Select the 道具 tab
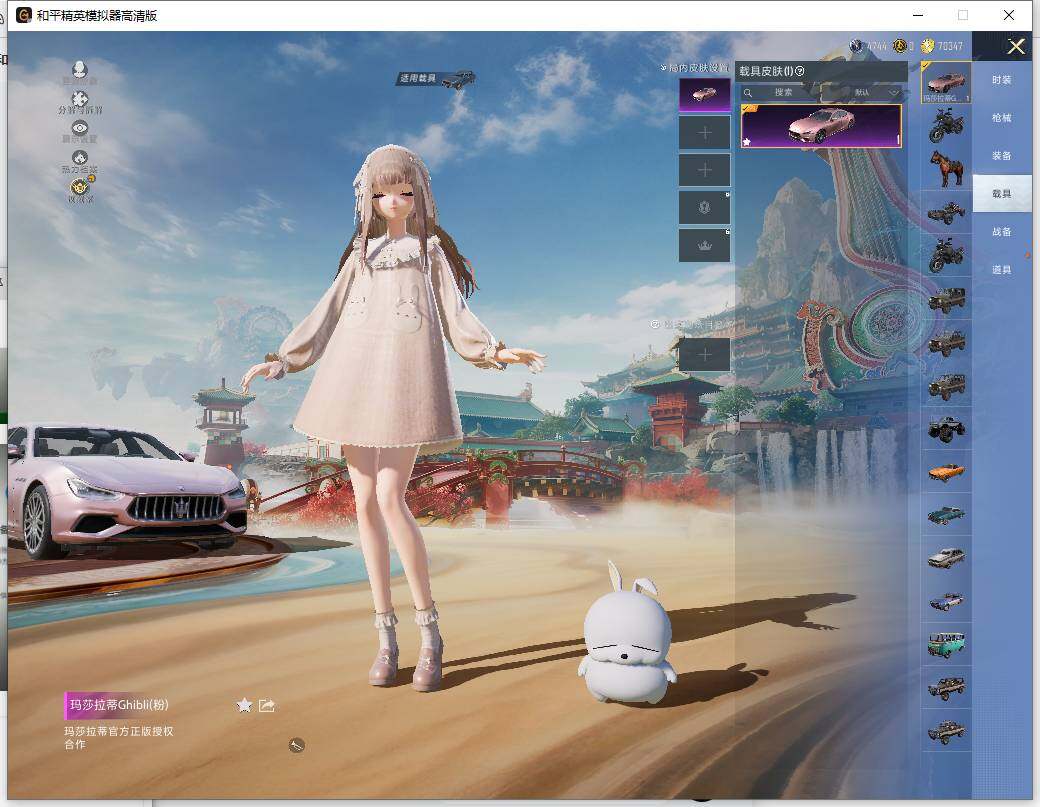 (1001, 270)
